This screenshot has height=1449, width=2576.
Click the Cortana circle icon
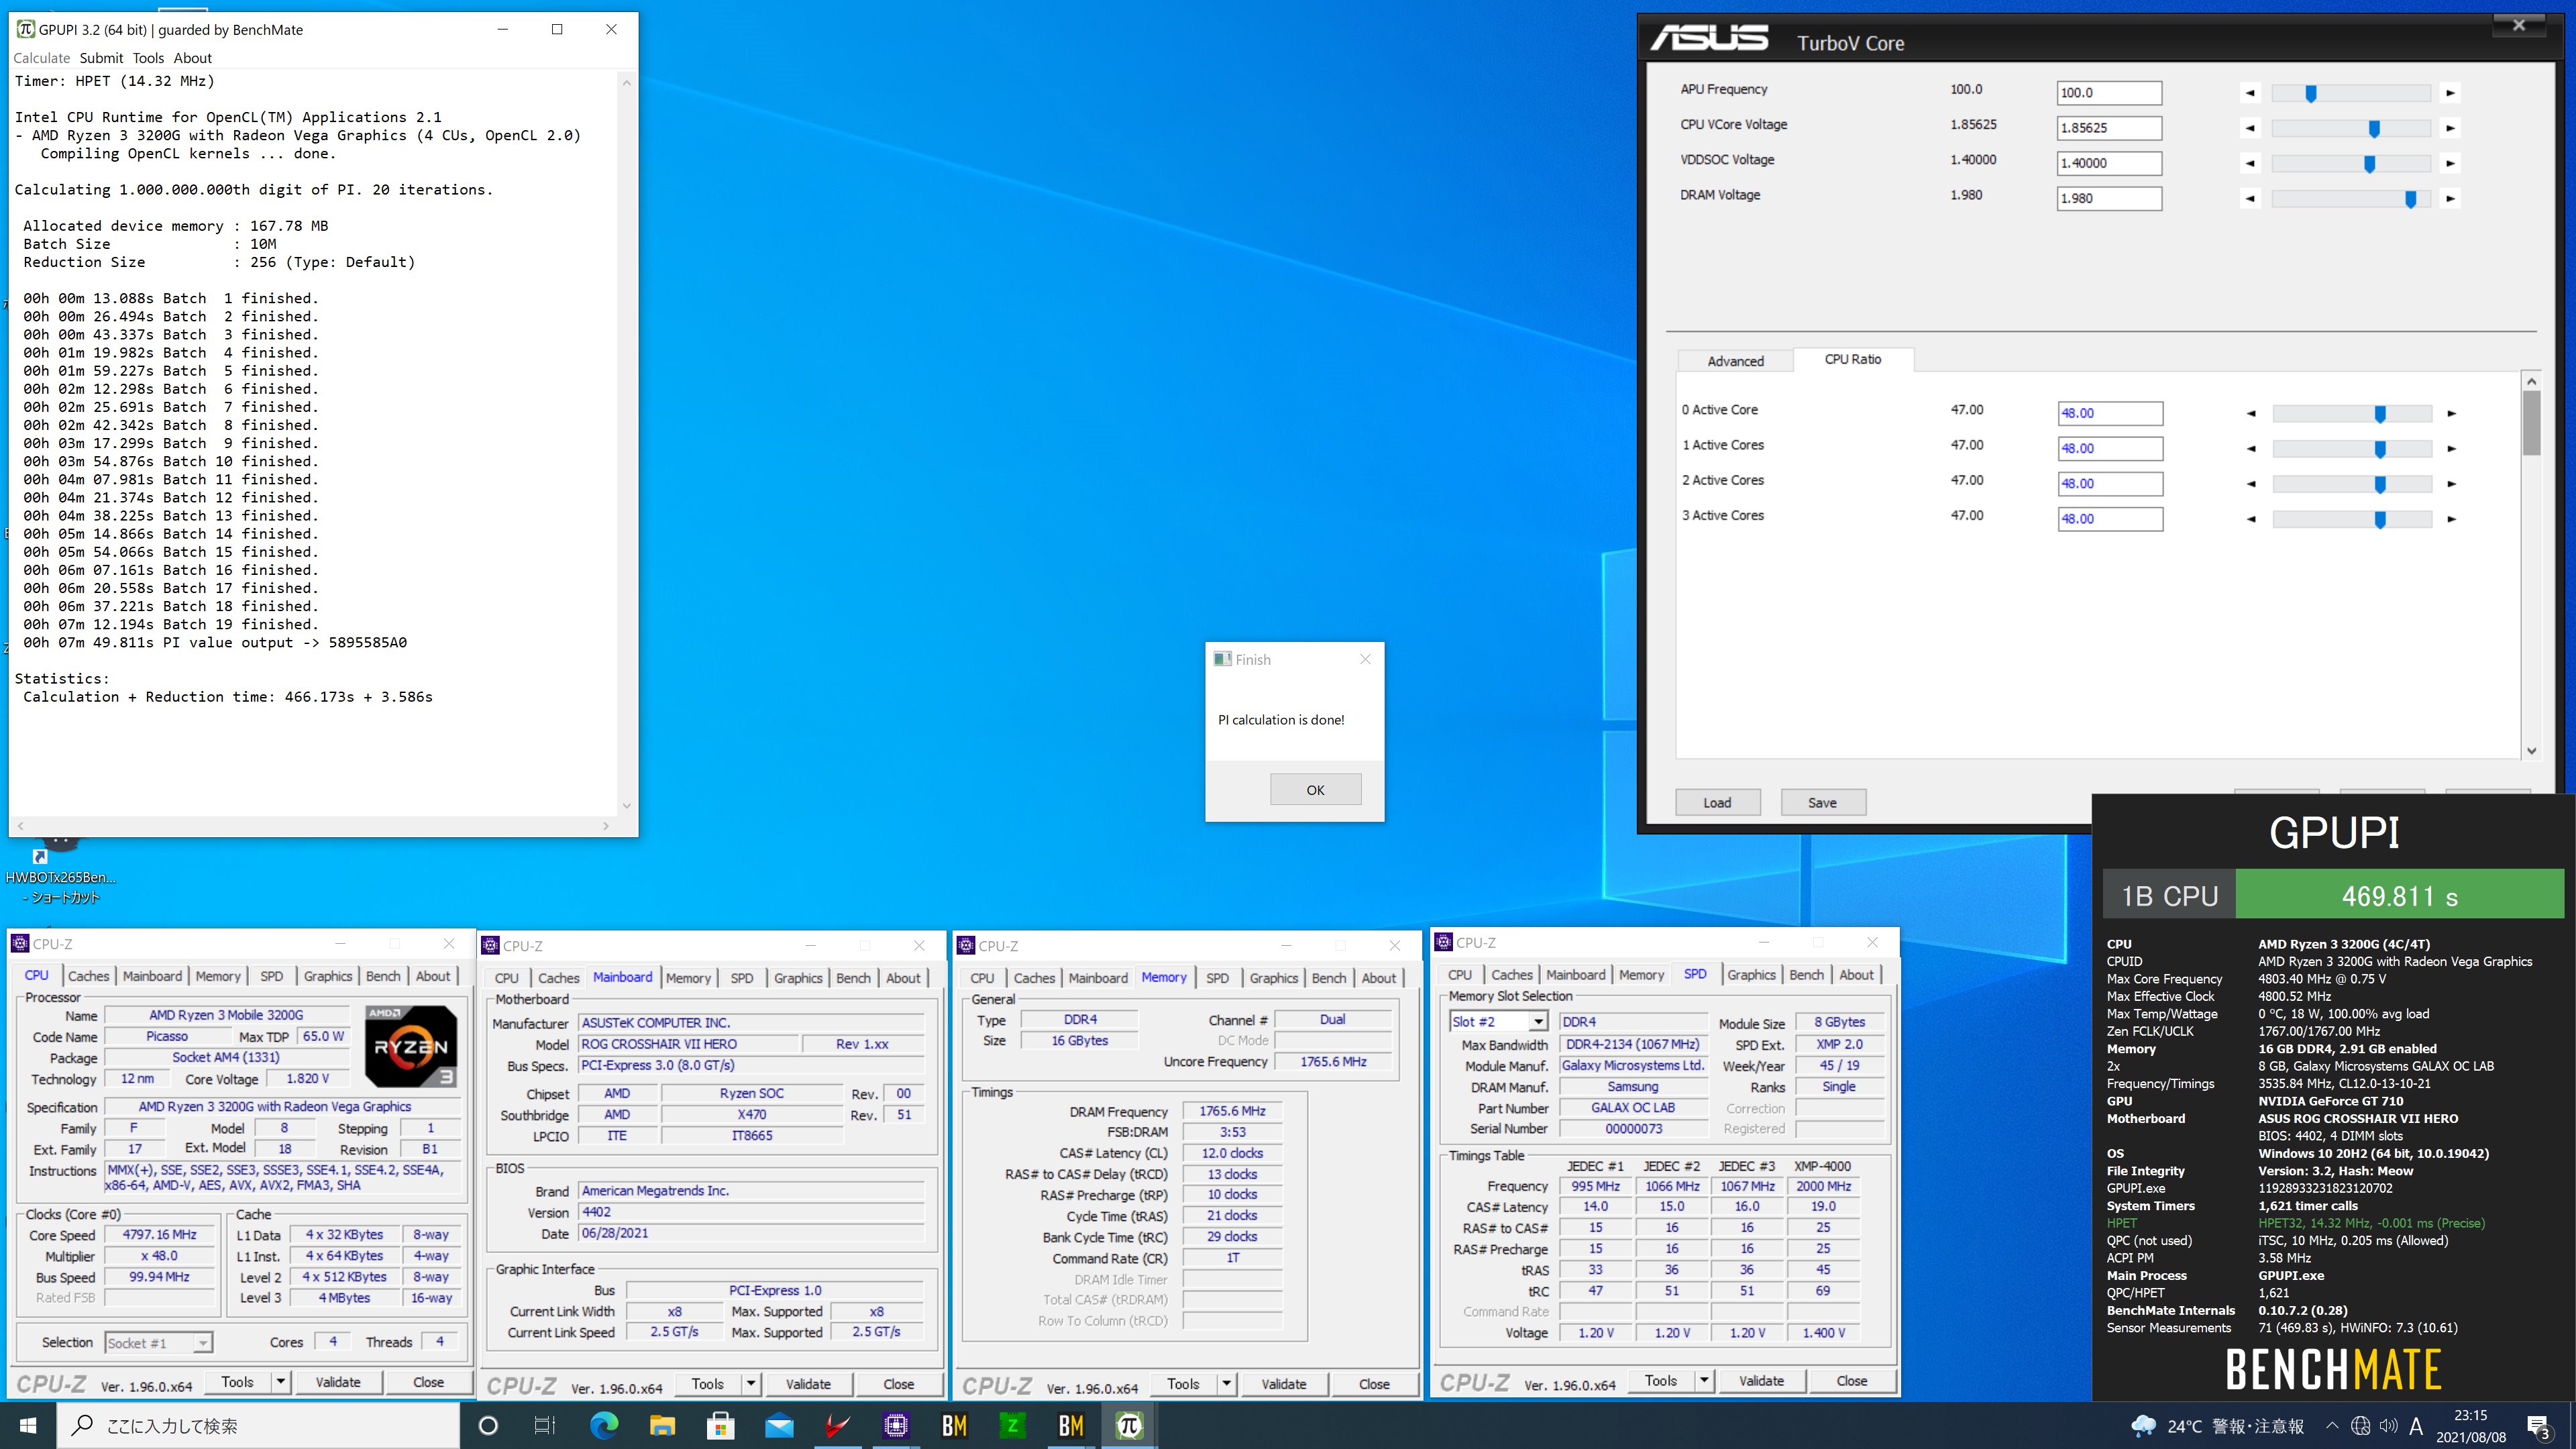coord(488,1425)
